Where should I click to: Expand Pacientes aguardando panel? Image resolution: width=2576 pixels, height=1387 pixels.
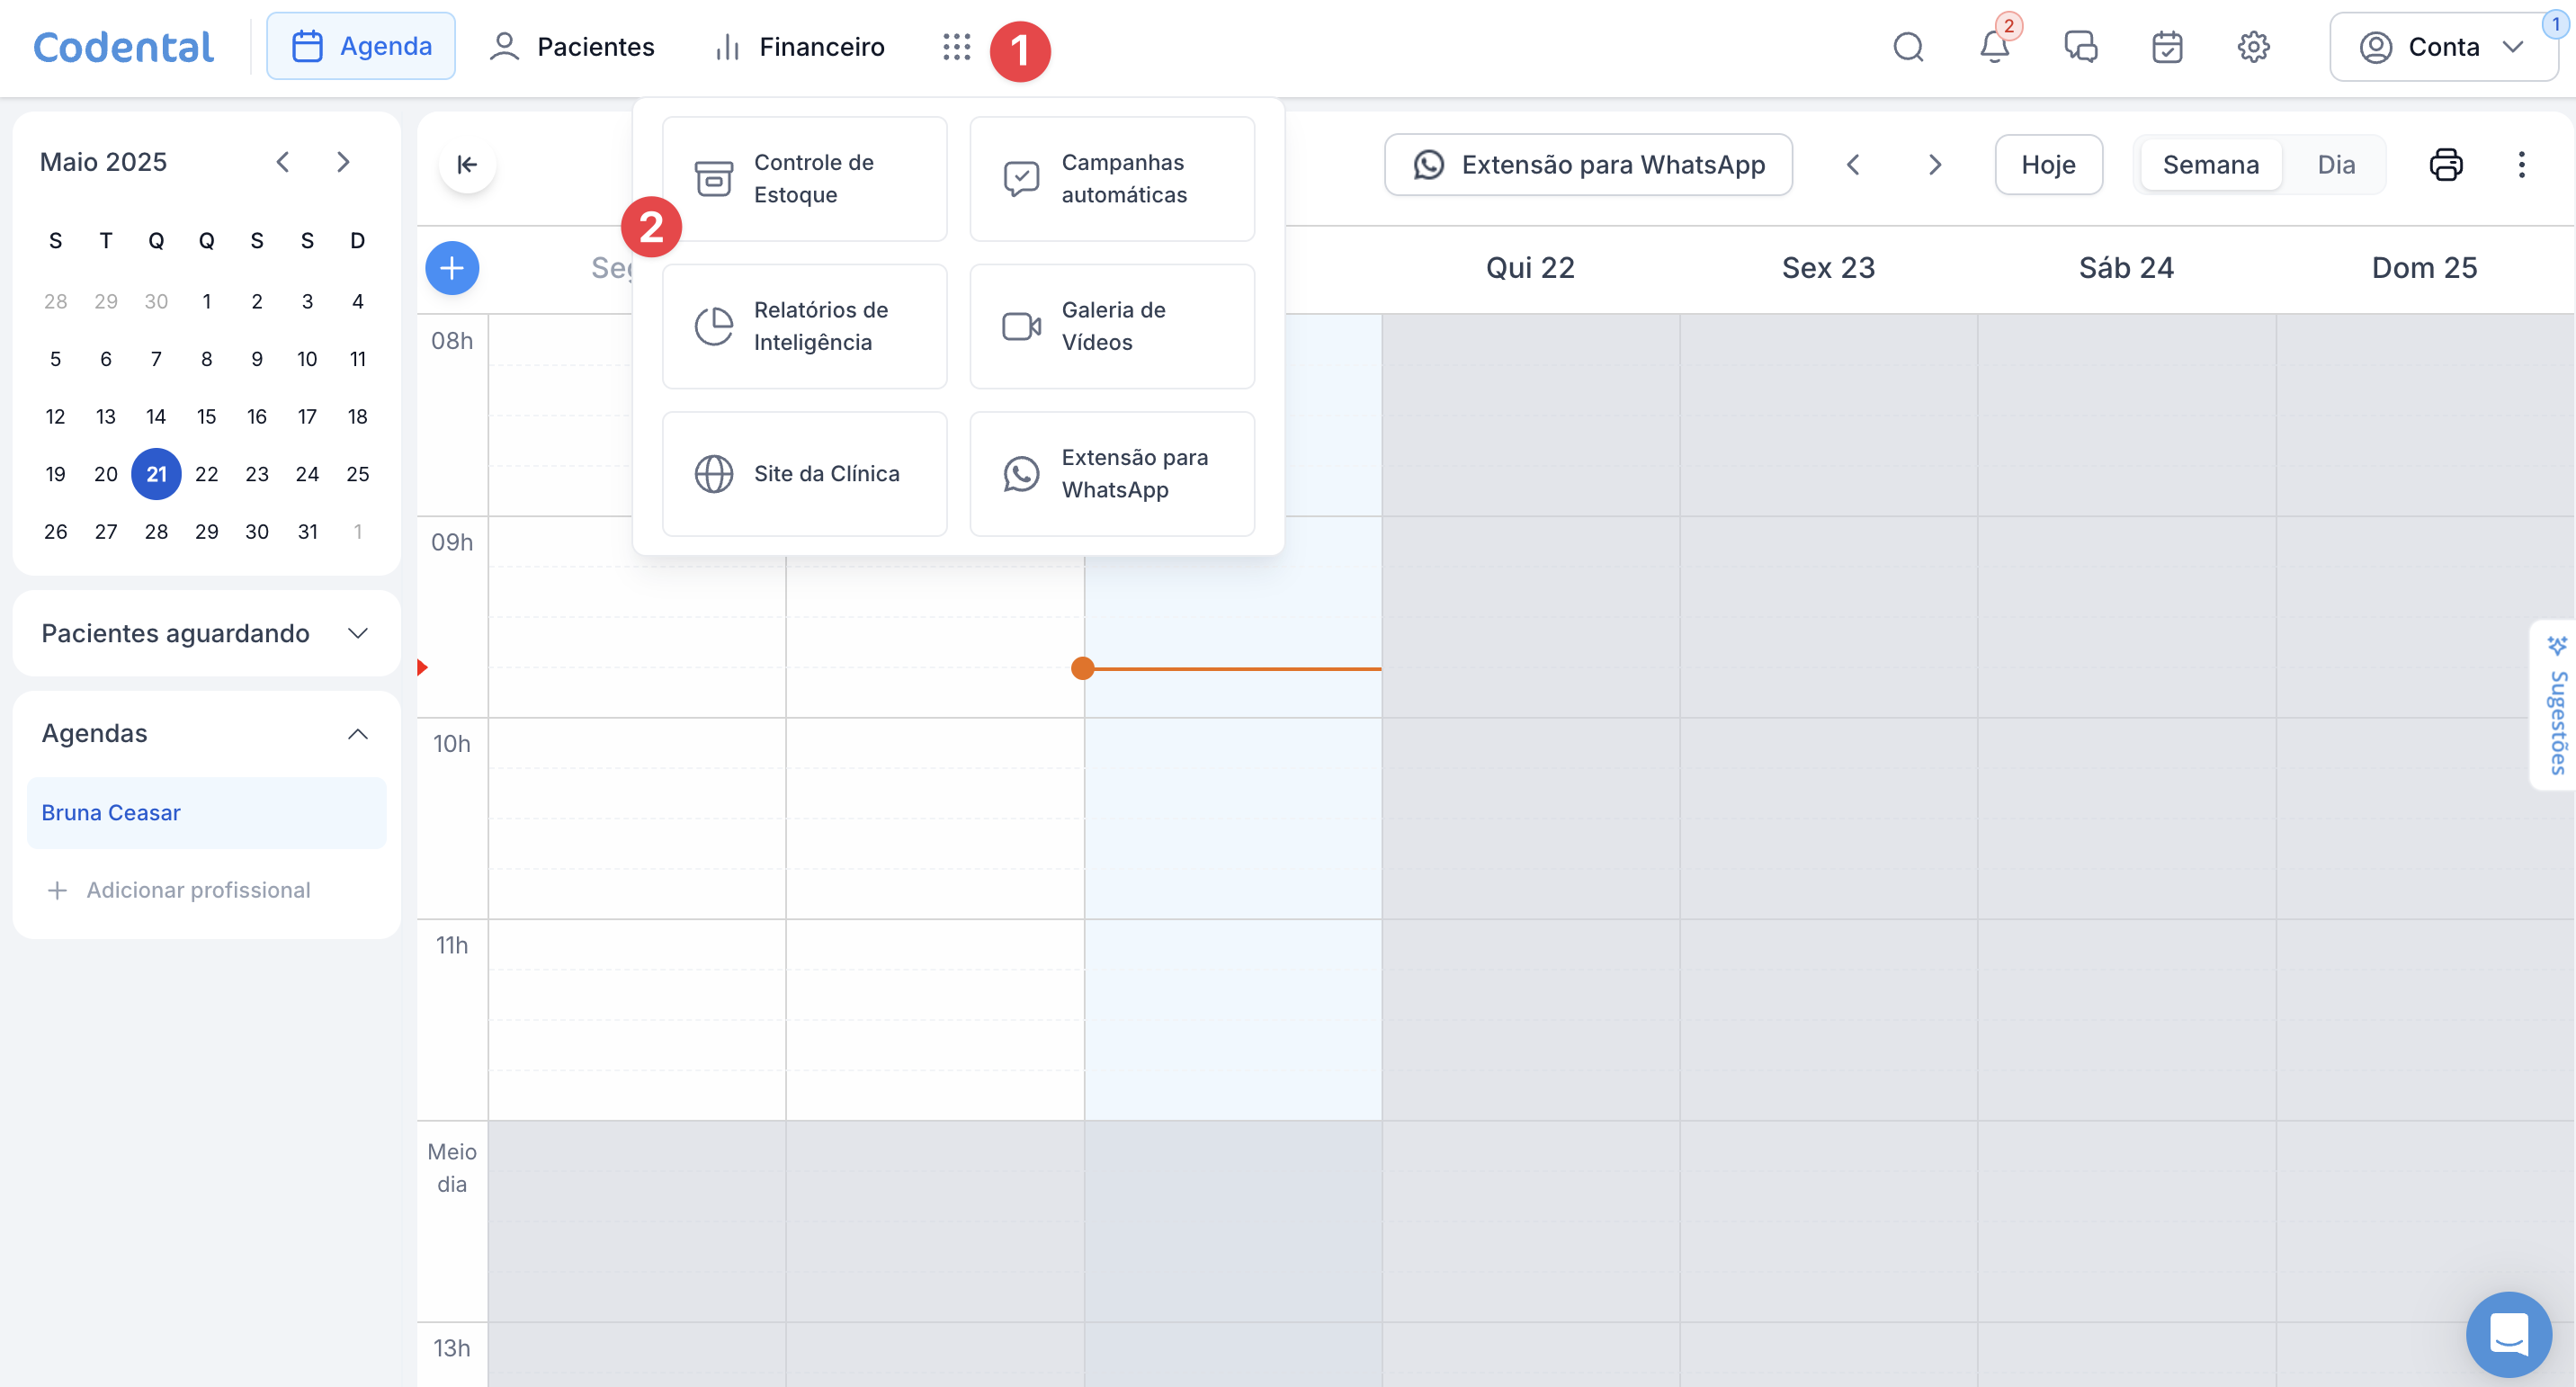(357, 633)
